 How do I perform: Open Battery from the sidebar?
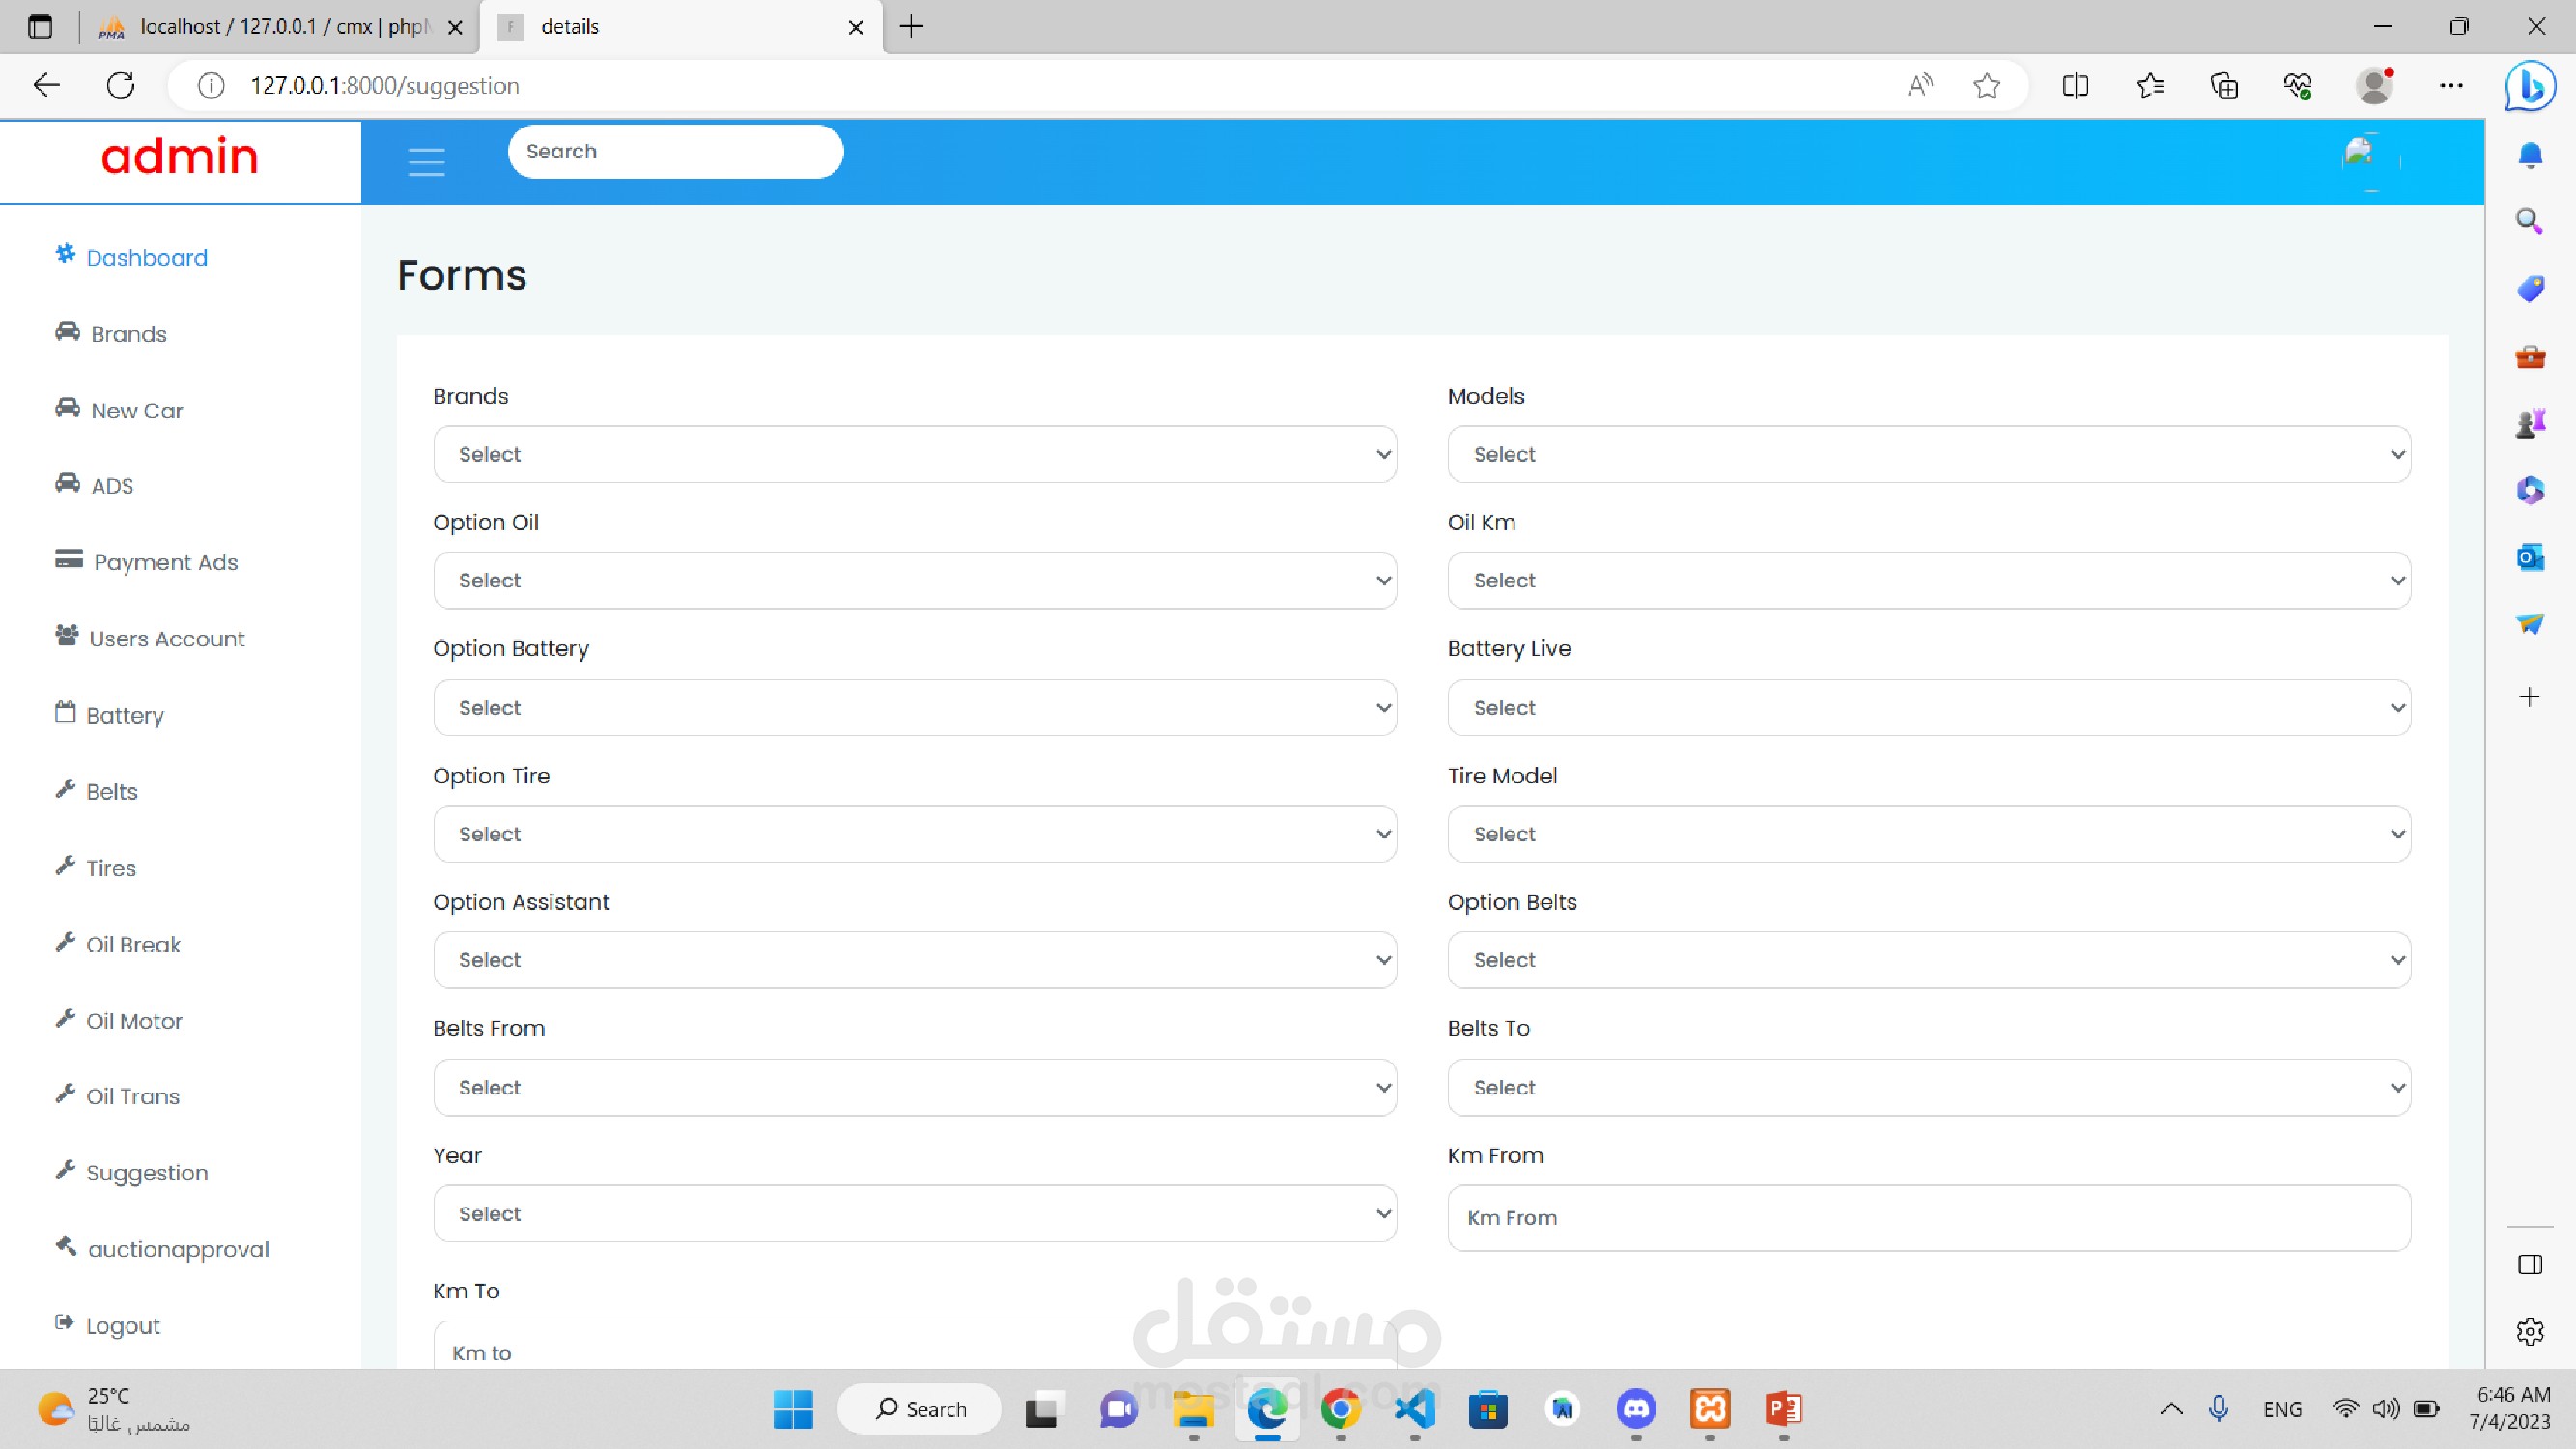click(124, 715)
